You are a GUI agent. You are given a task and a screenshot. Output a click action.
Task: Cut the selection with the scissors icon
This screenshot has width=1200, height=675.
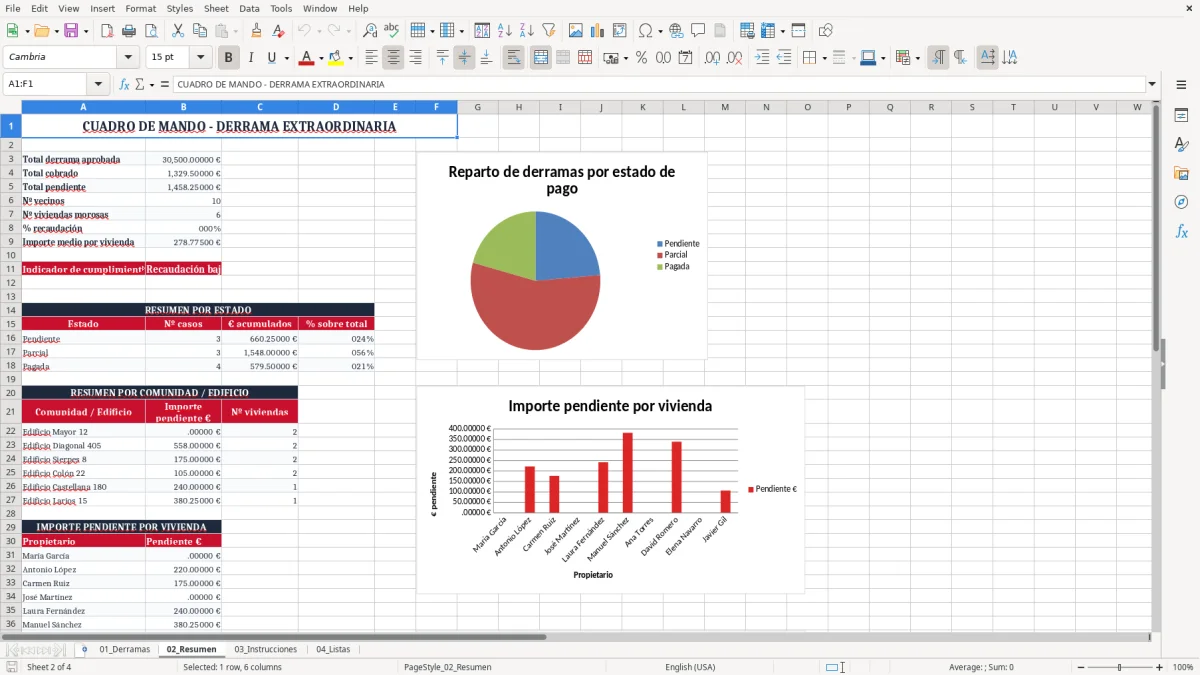(x=177, y=31)
